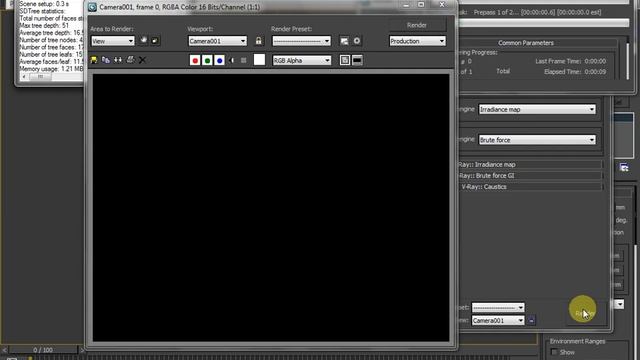Viewport: 640px width, 360px height.
Task: Toggle the green channel button
Action: click(x=207, y=60)
